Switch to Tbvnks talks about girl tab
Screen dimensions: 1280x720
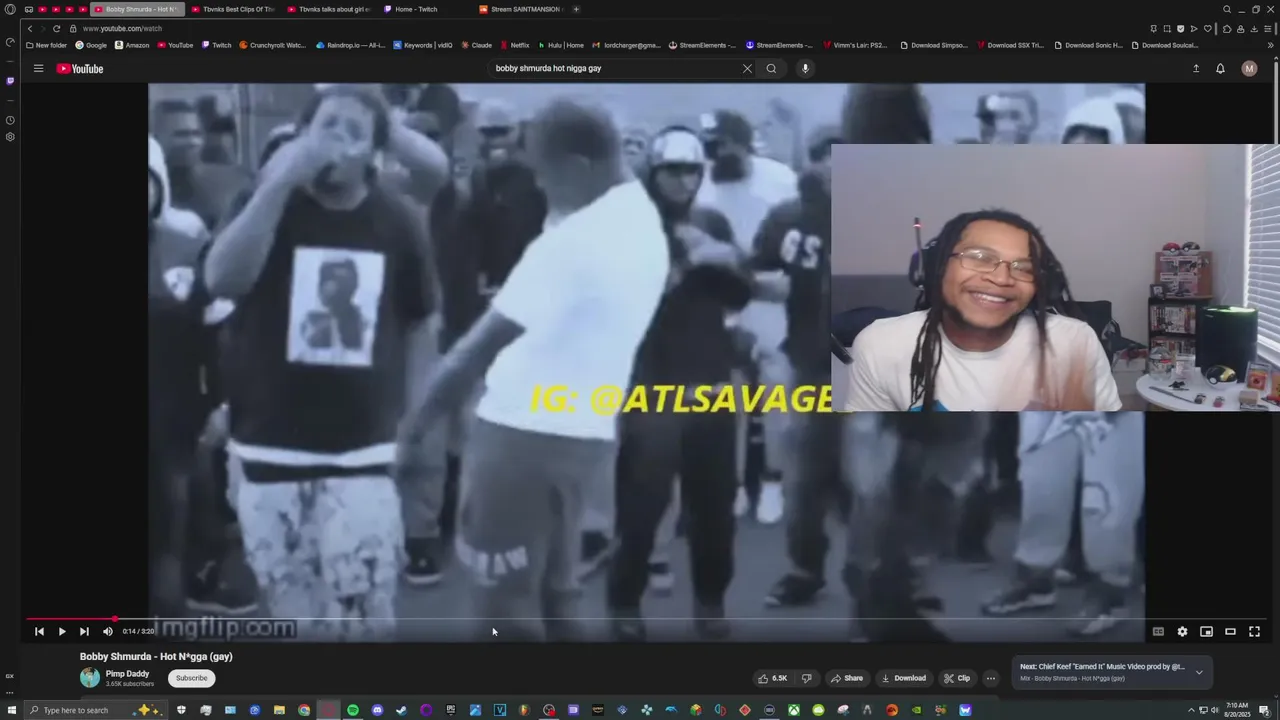pos(328,9)
